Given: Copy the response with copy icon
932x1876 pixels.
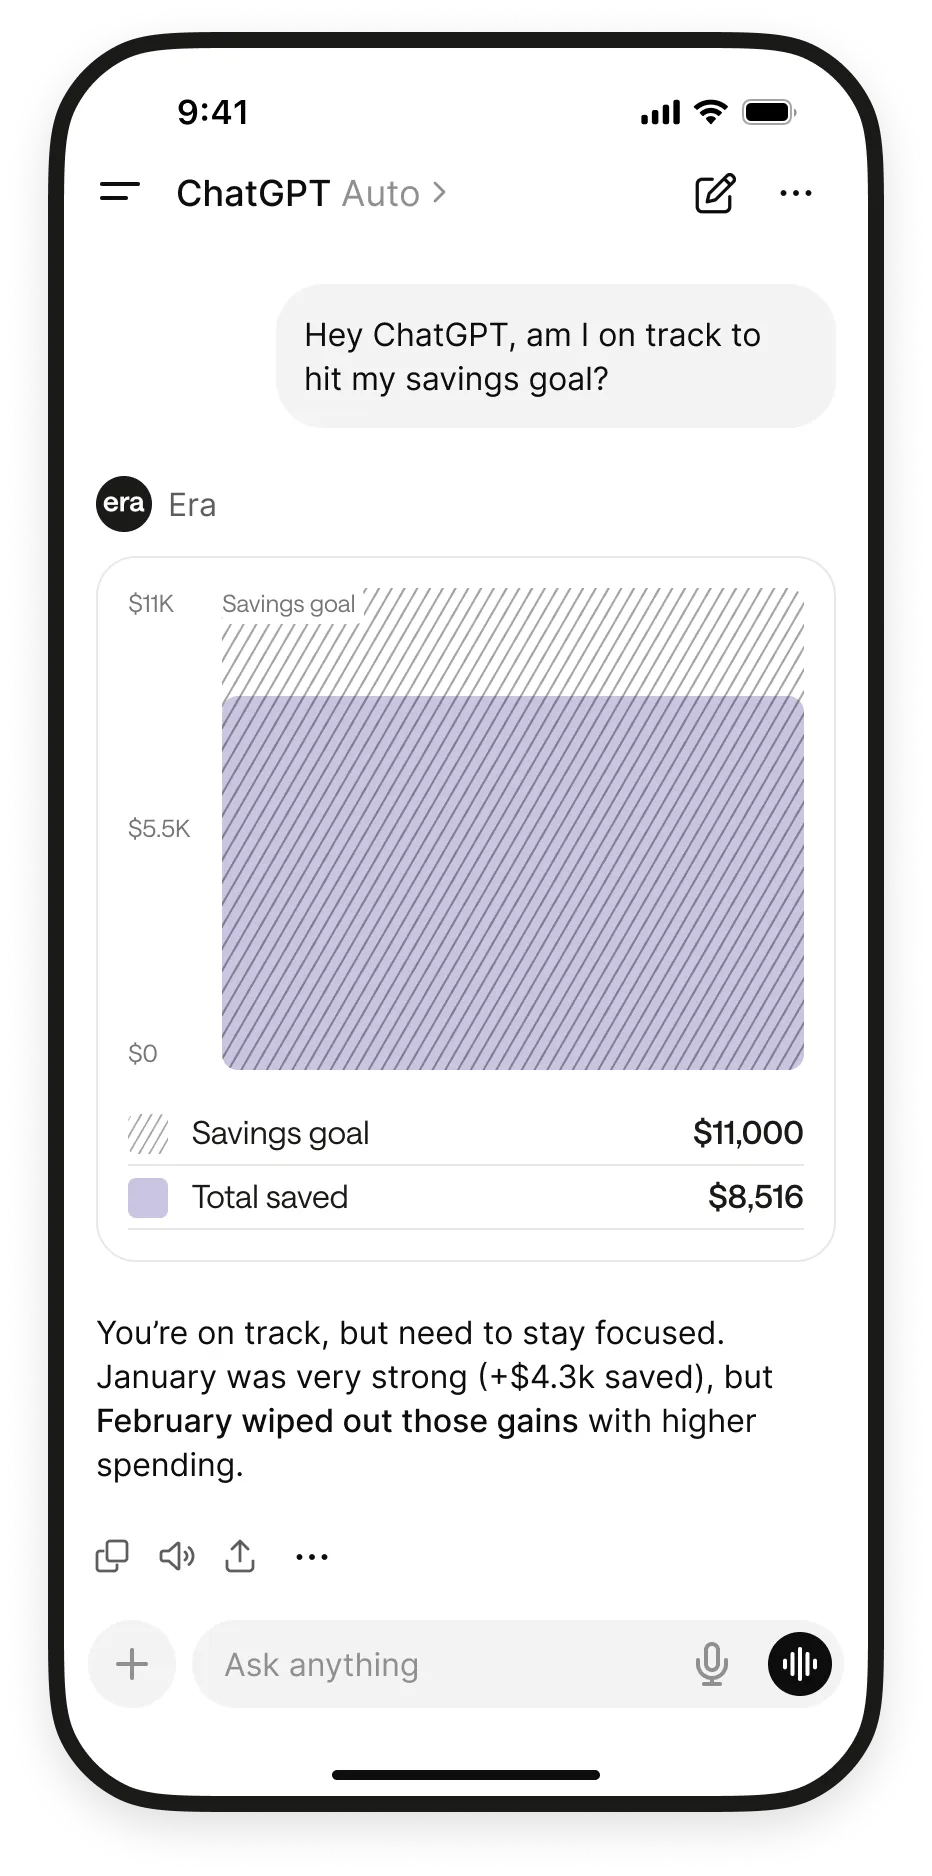Looking at the screenshot, I should [x=112, y=1557].
